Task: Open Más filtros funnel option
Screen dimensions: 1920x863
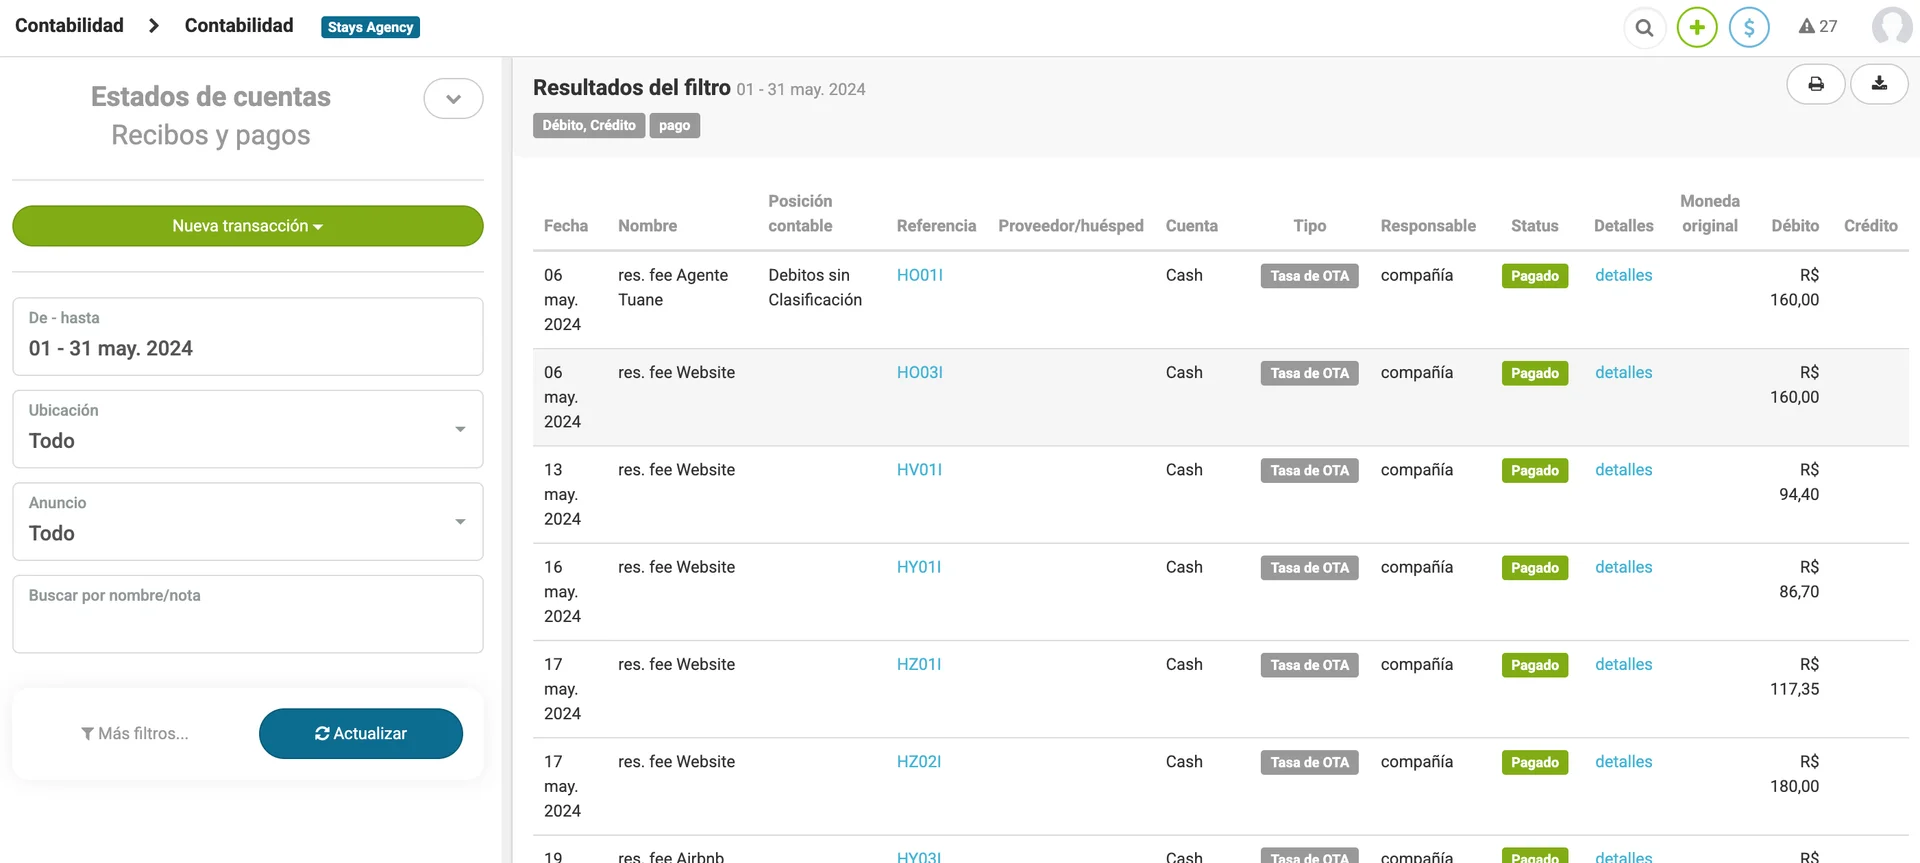Action: [x=135, y=734]
